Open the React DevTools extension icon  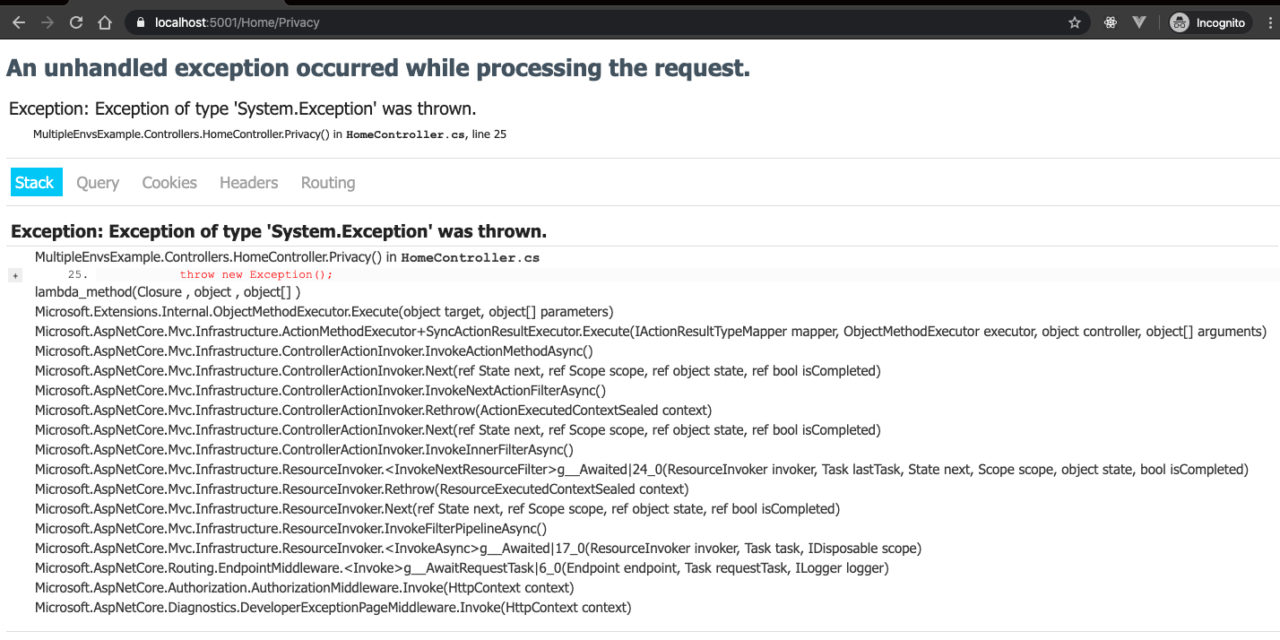[1110, 22]
